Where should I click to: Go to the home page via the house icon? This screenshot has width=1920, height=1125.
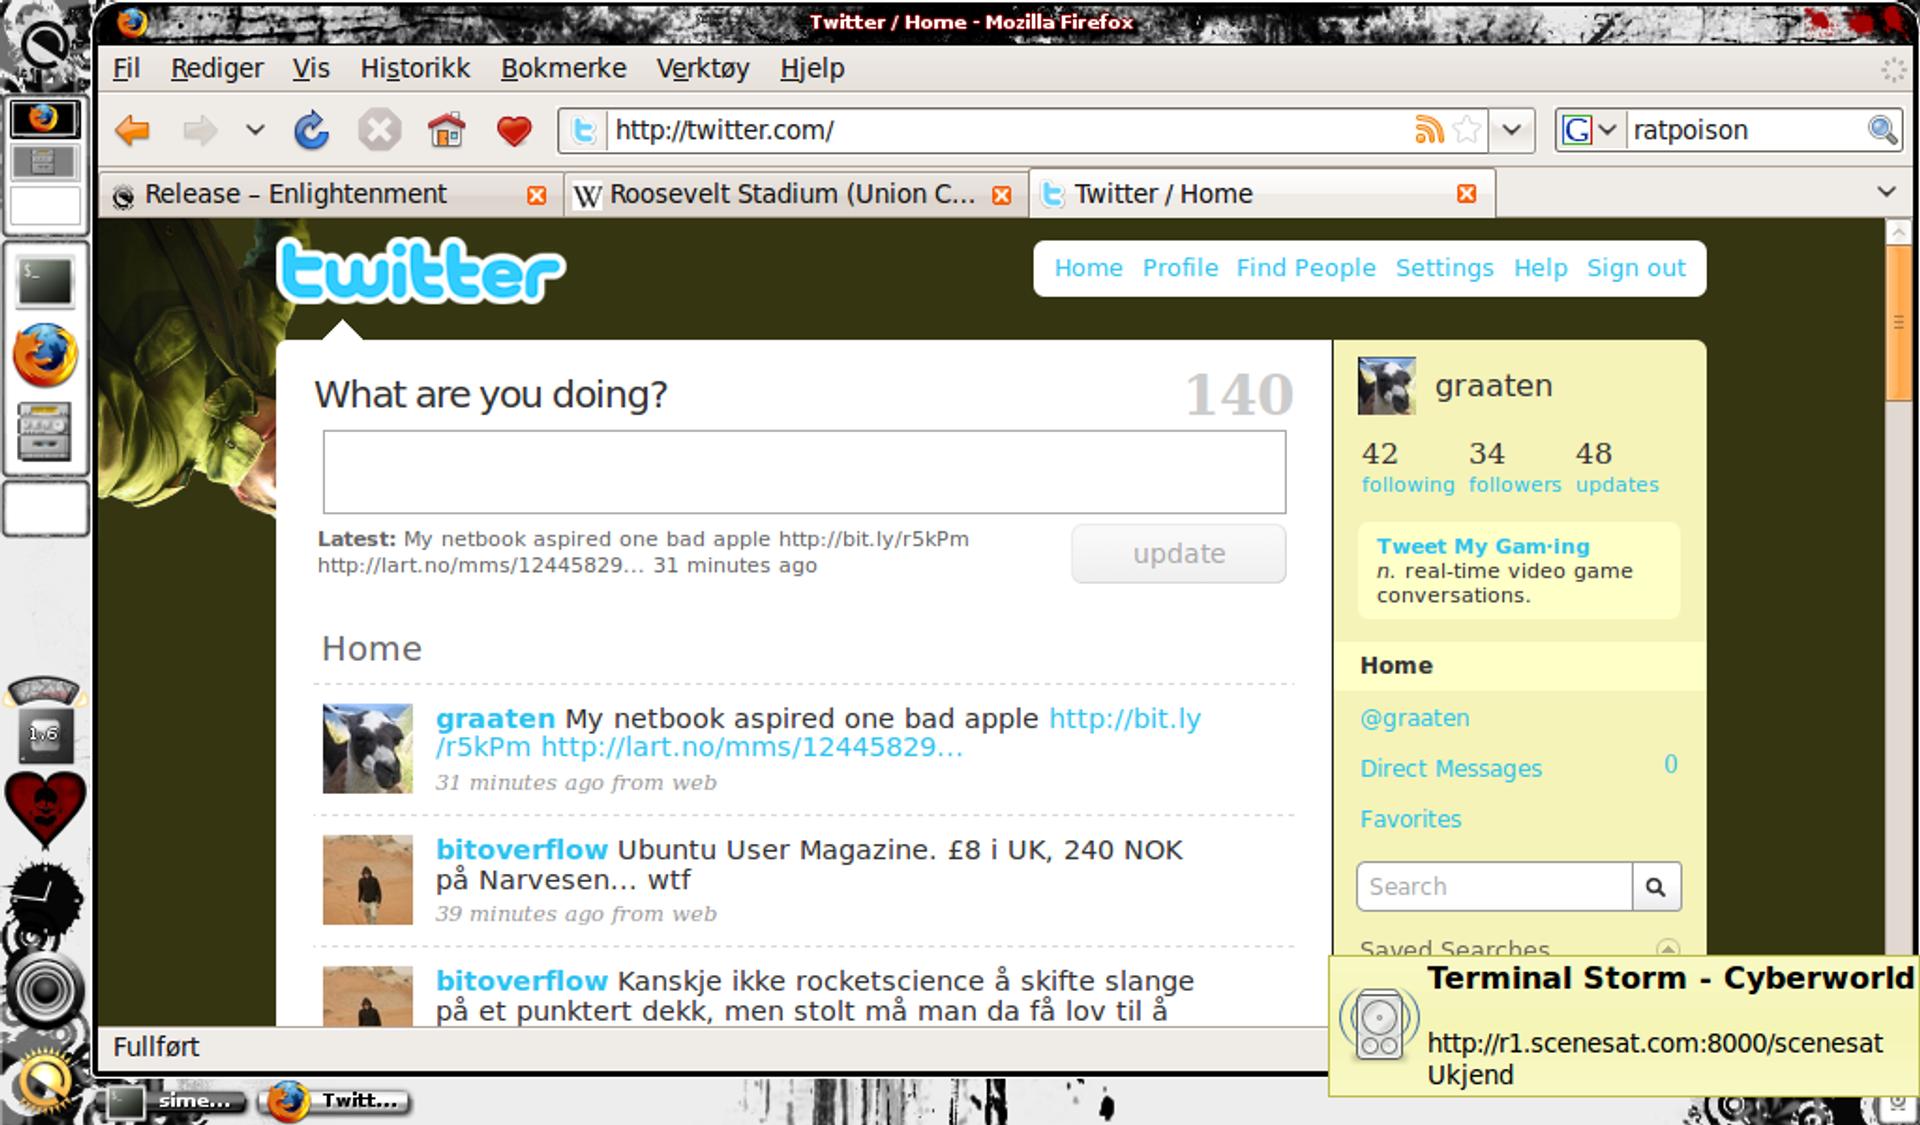pyautogui.click(x=446, y=130)
